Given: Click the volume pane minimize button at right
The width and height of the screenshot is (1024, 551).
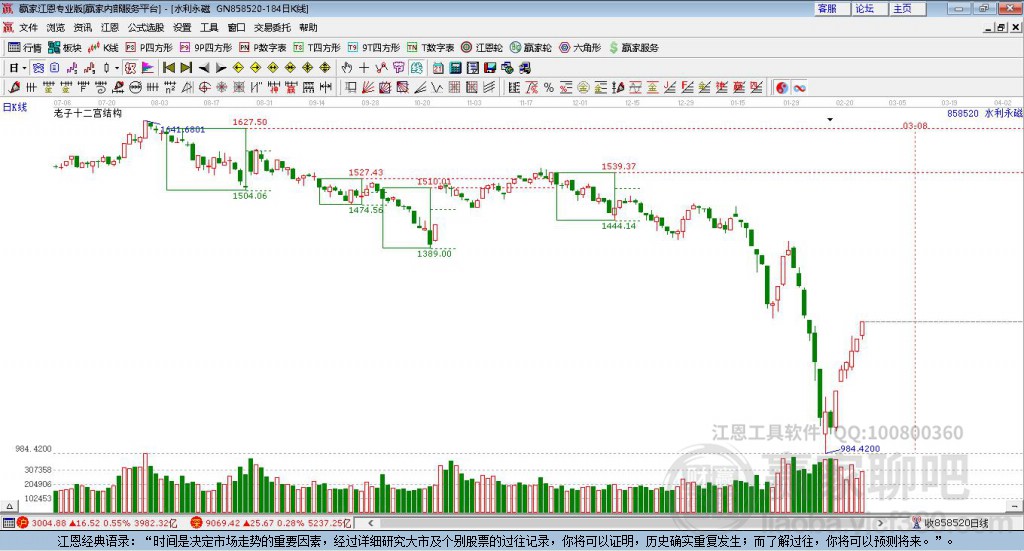Looking at the screenshot, I should click(x=1014, y=506).
